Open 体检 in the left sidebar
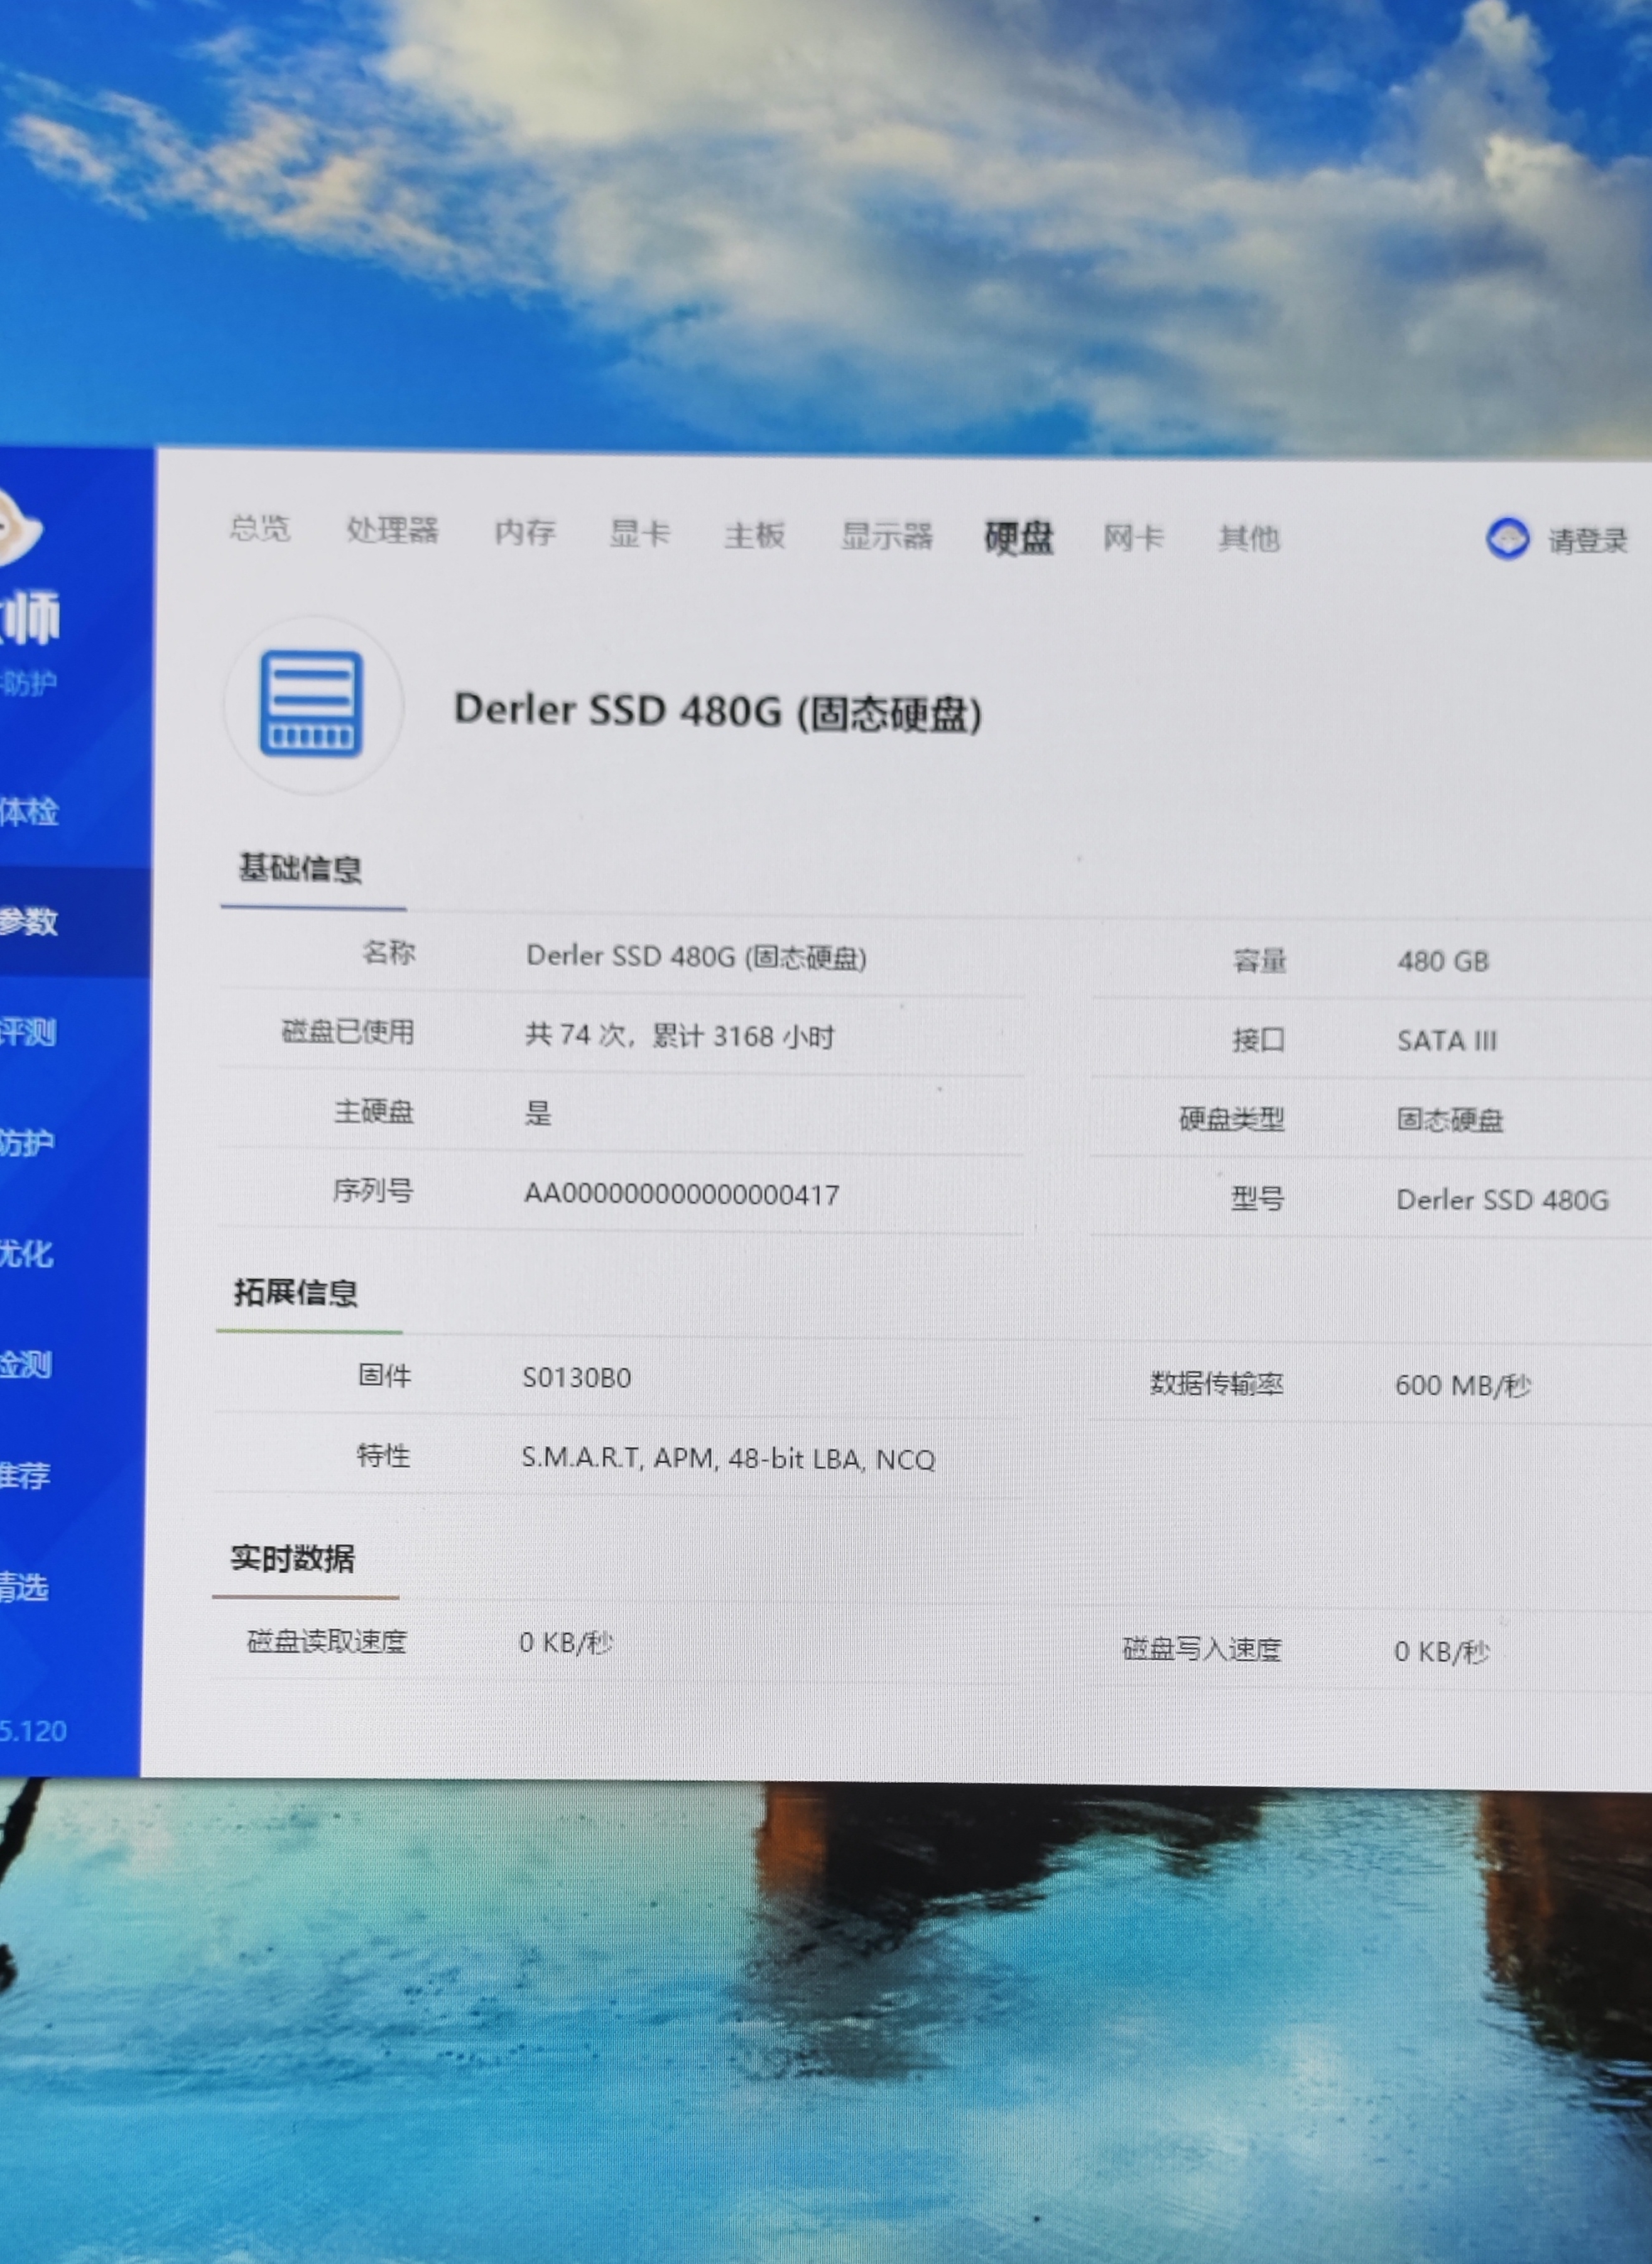Viewport: 1652px width, 2264px height. tap(30, 812)
